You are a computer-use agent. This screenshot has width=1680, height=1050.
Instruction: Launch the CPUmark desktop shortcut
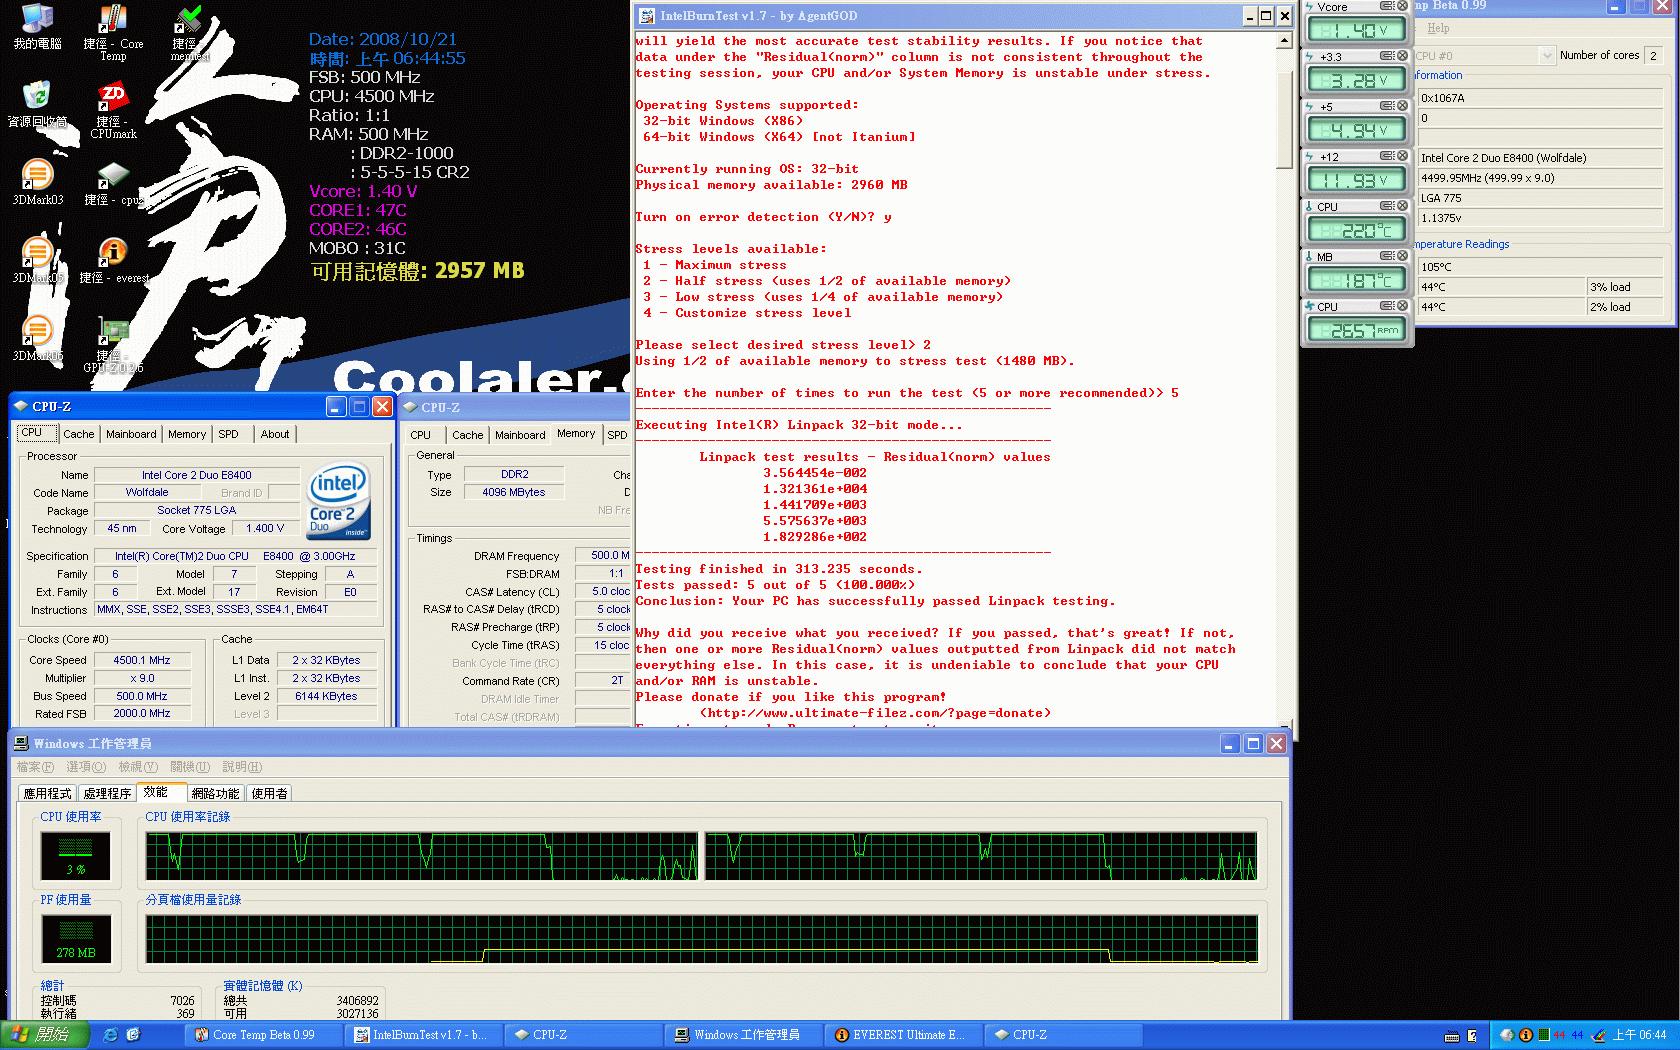pos(113,110)
